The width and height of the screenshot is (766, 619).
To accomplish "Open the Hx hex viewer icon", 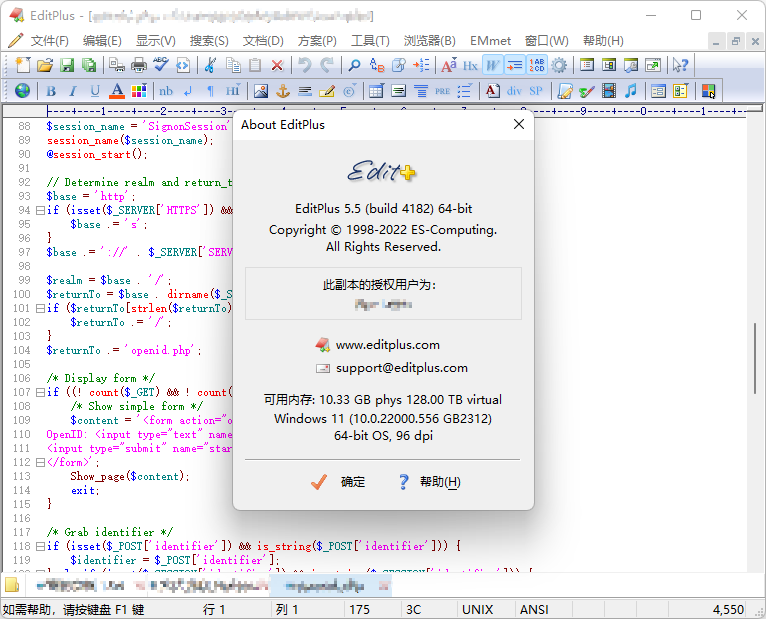I will pos(470,65).
